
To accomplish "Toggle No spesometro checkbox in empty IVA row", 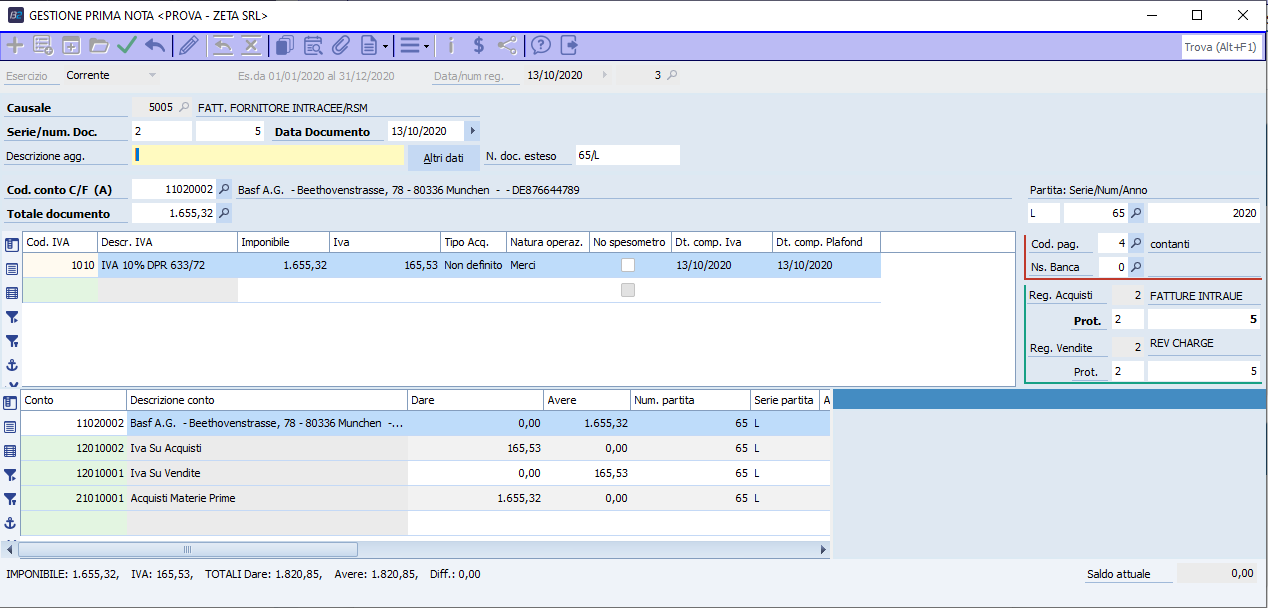I will tap(628, 290).
